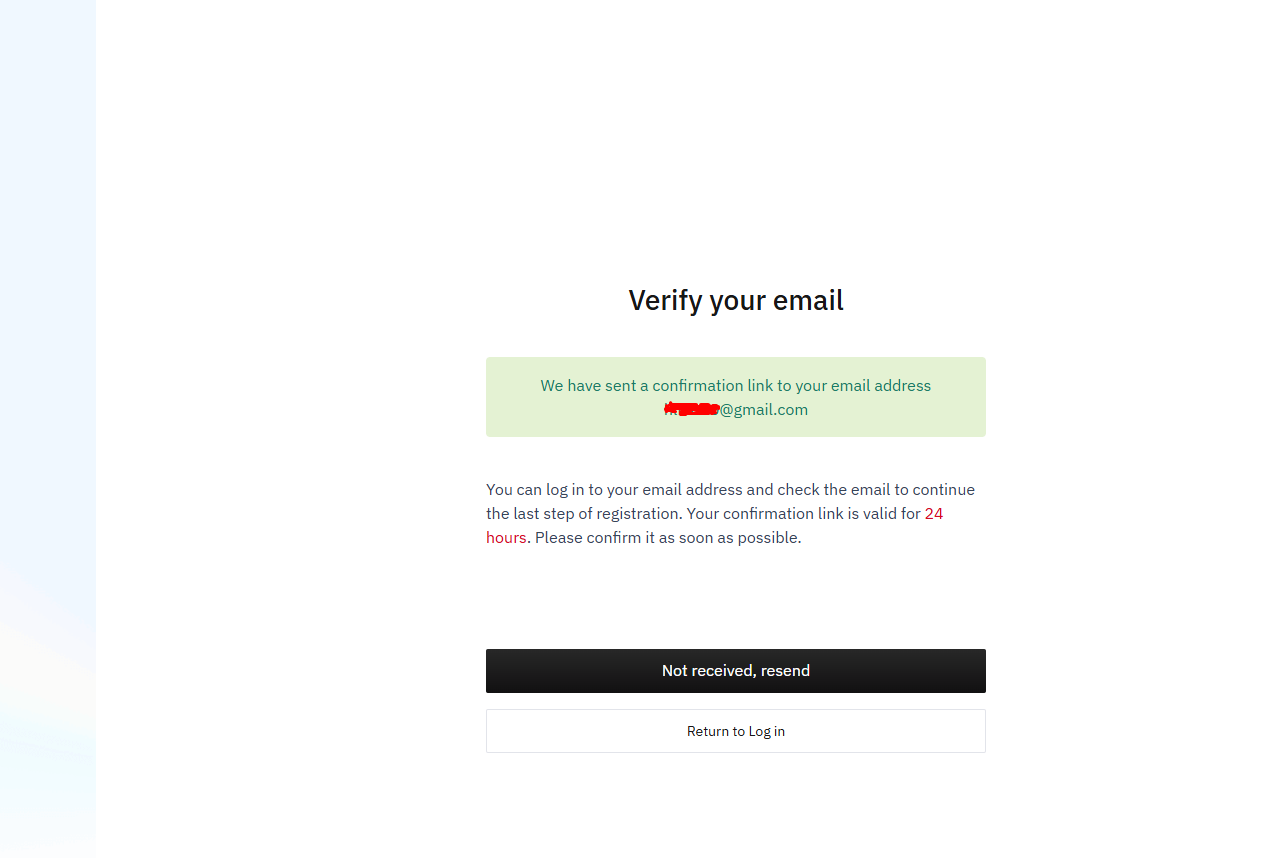This screenshot has height=858, width=1261.
Task: Click the "Verify your email" heading
Action: coord(735,300)
